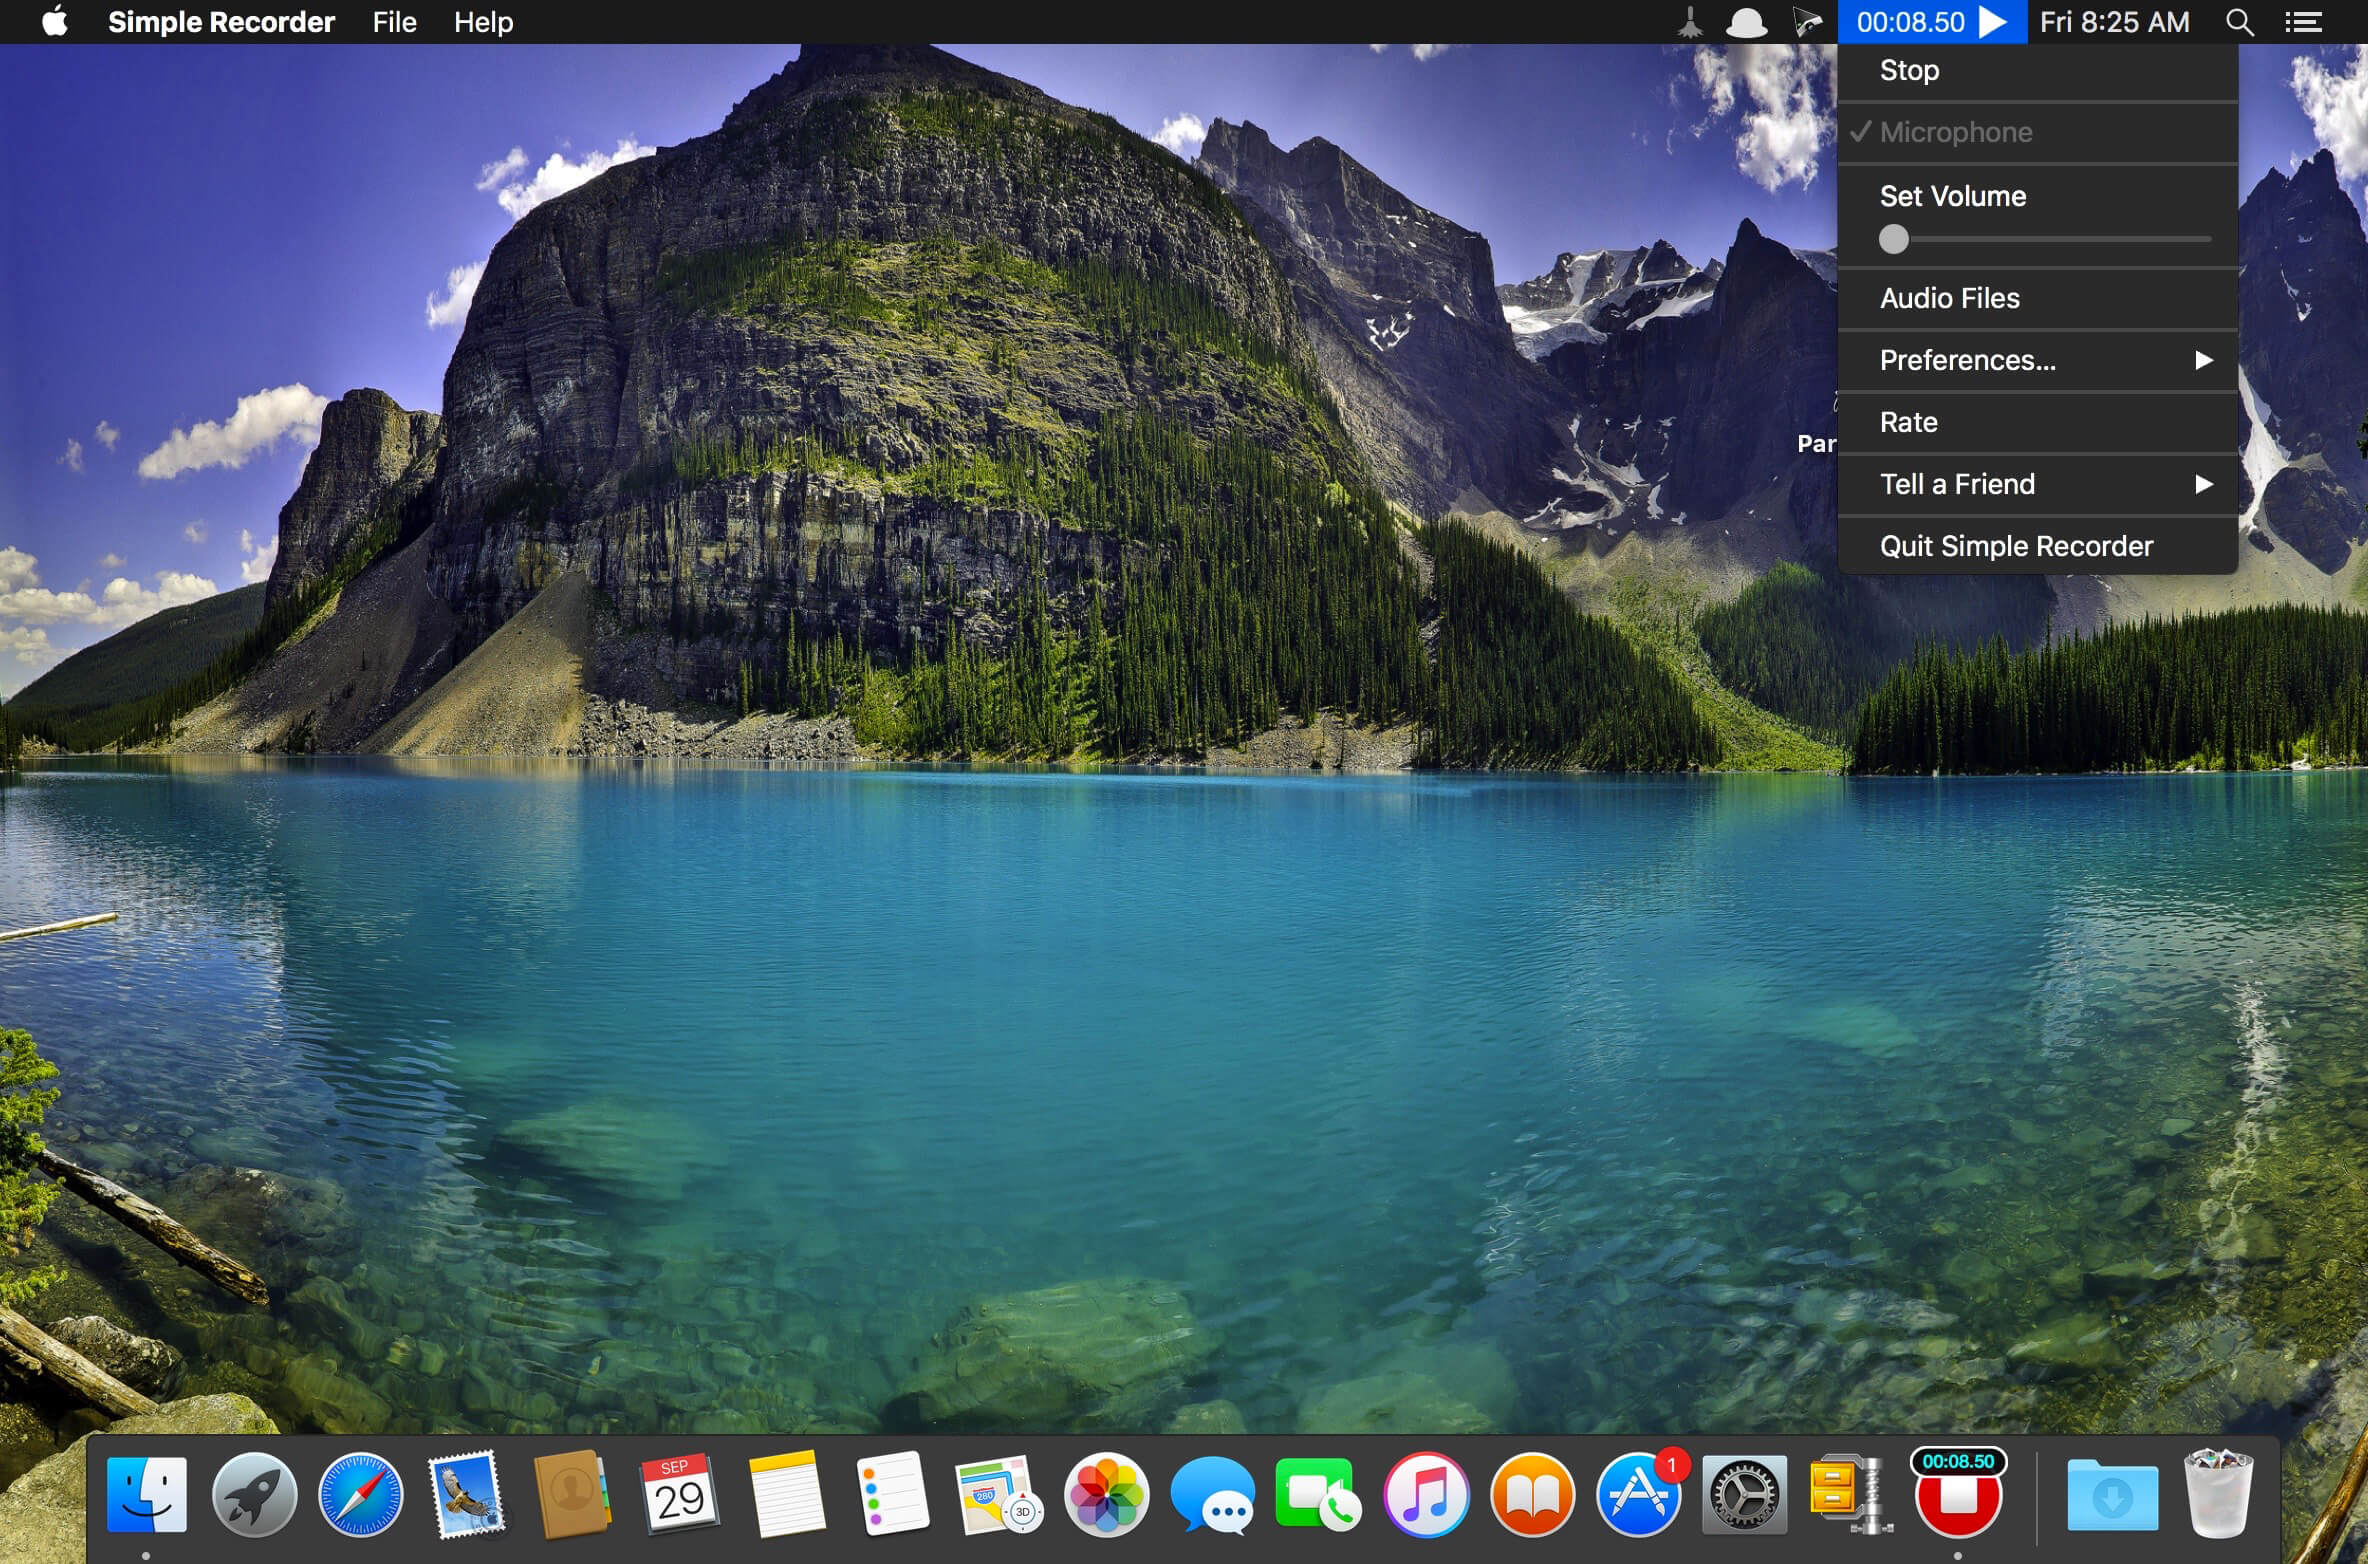This screenshot has width=2368, height=1564.
Task: Open the App Store from the dock
Action: [x=1639, y=1495]
